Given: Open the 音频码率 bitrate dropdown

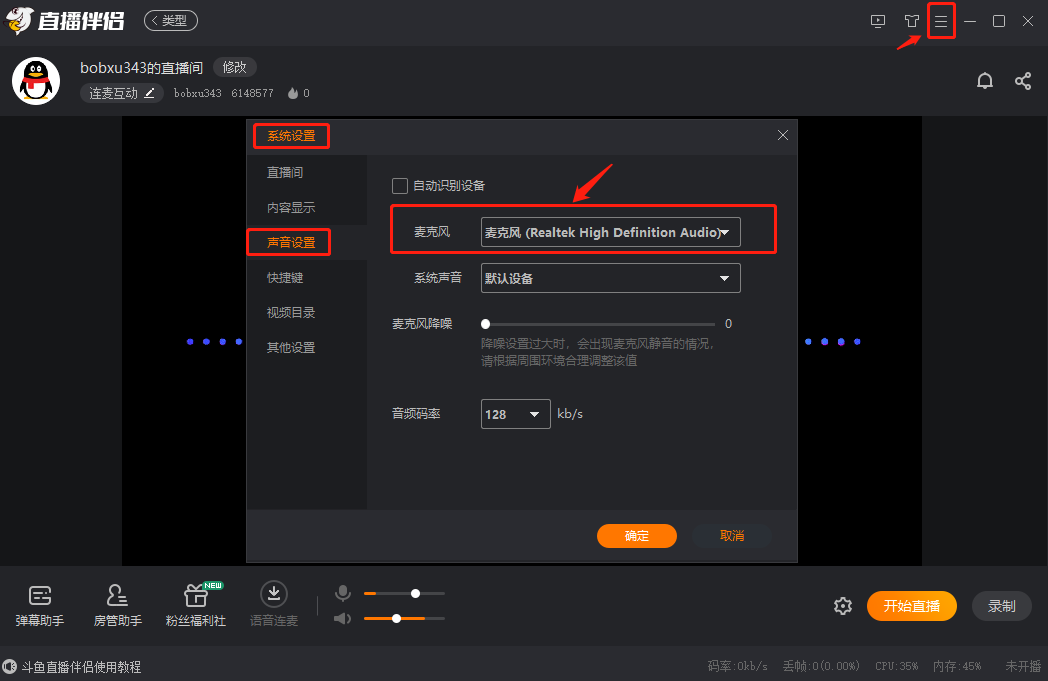Looking at the screenshot, I should (x=515, y=414).
